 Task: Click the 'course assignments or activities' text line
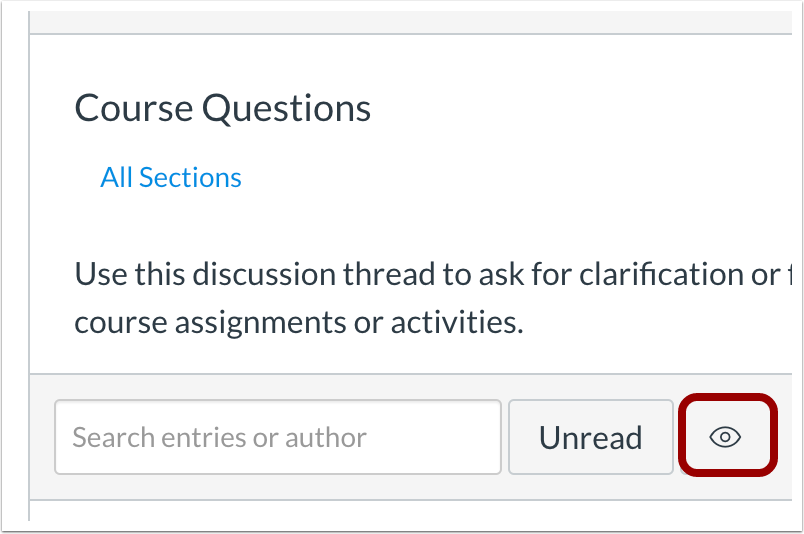click(299, 323)
